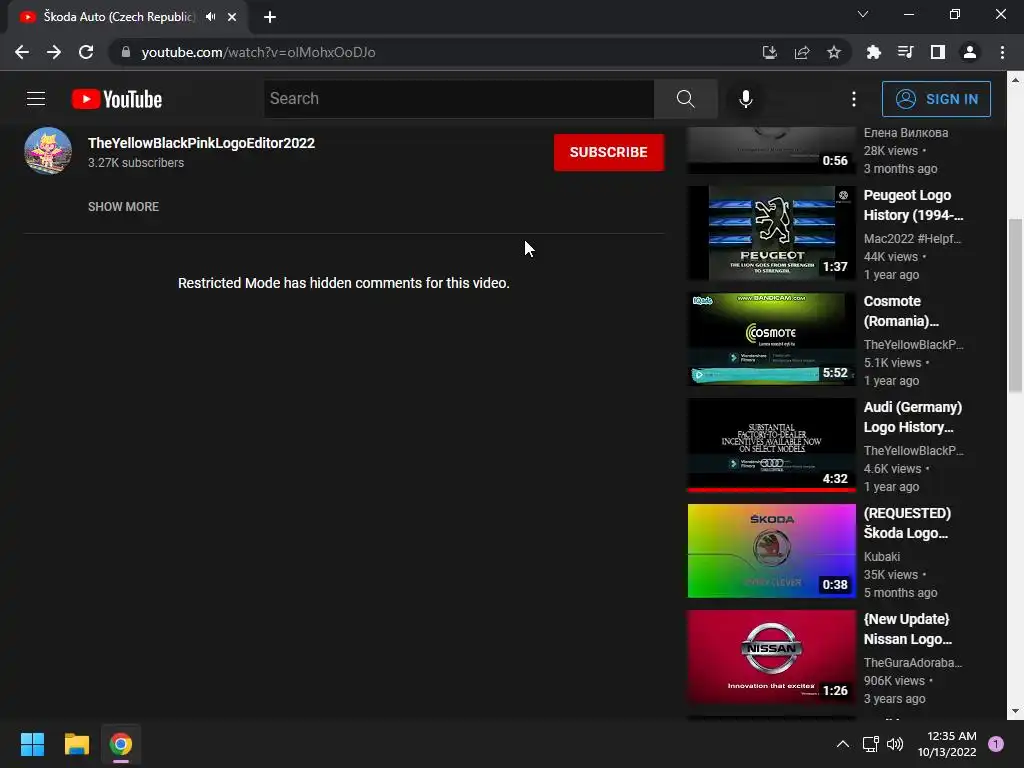Click the Chrome taskbar icon
This screenshot has height=768, width=1024.
coord(121,744)
